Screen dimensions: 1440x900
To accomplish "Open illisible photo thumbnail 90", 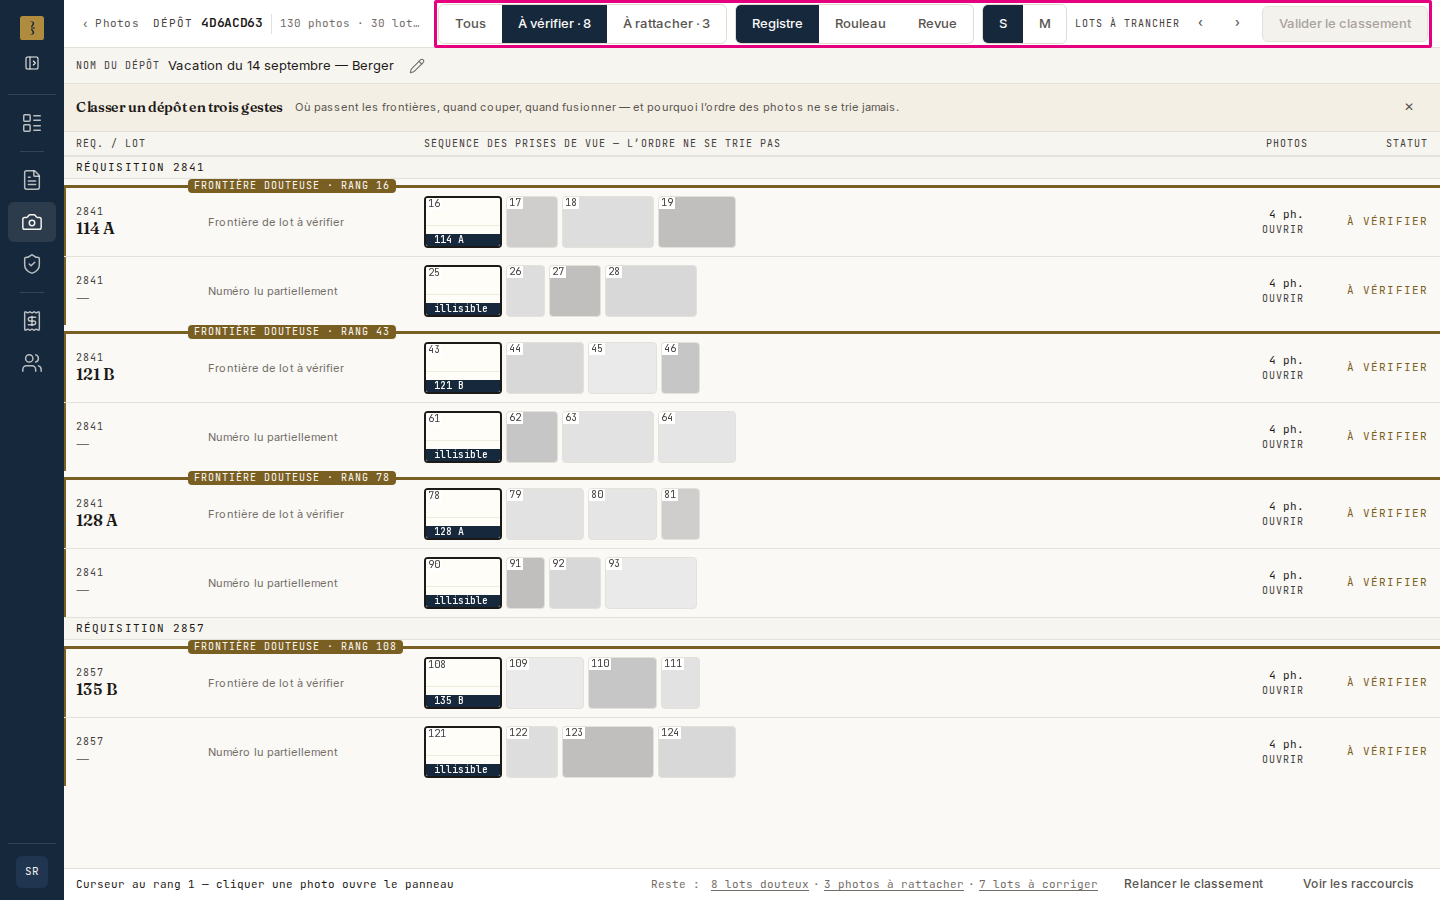I will click(x=463, y=583).
